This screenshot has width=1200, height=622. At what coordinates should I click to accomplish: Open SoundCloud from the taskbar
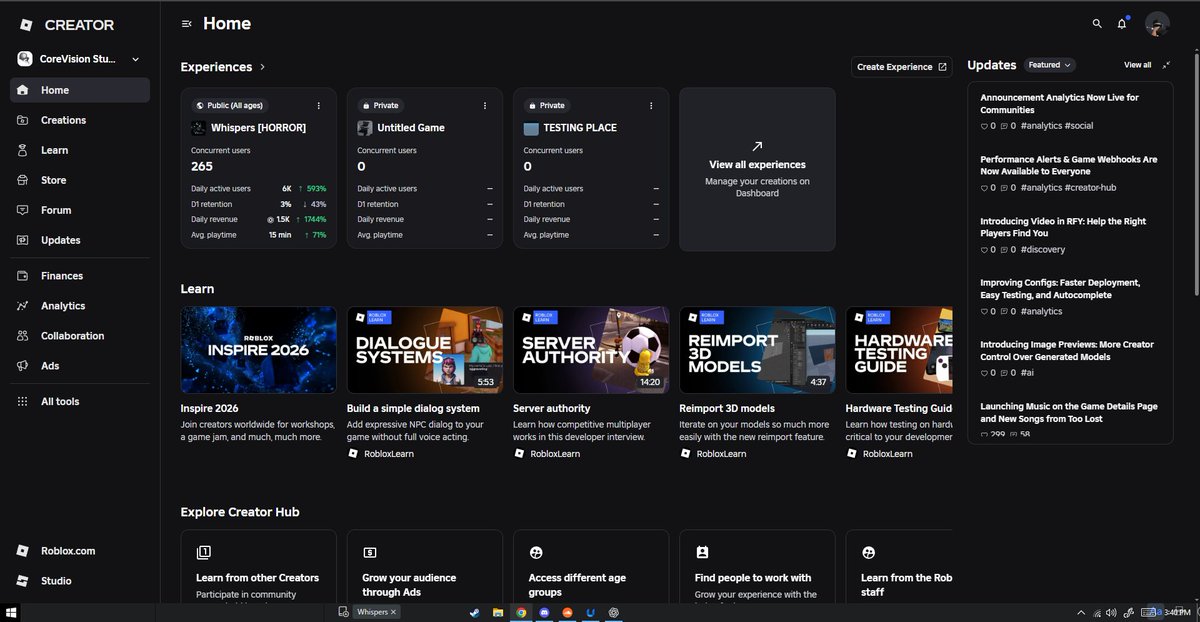(568, 612)
